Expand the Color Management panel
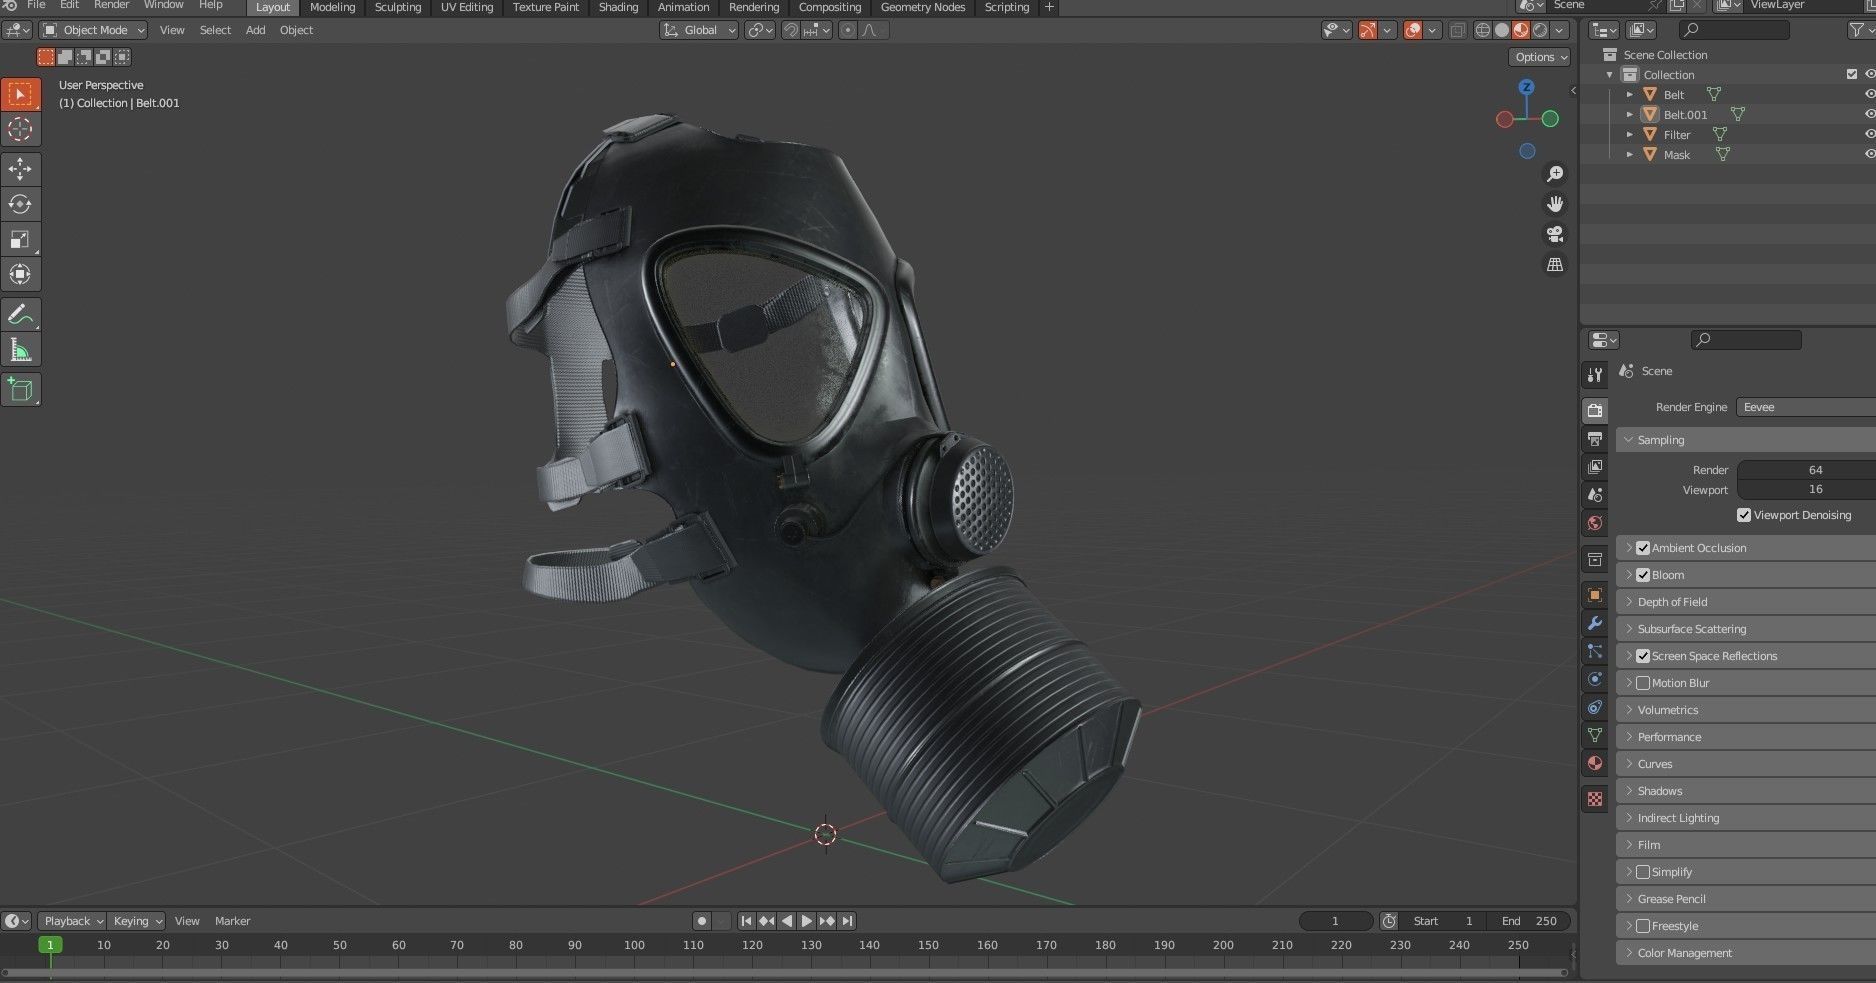The image size is (1876, 983). [1746, 953]
